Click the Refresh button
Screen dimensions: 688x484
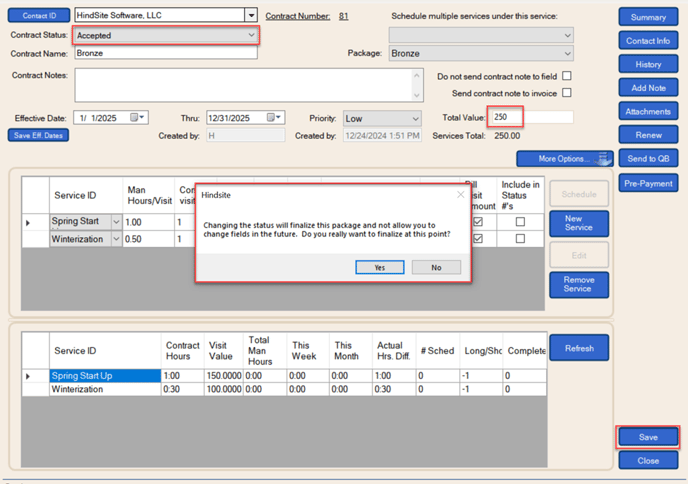(x=579, y=348)
